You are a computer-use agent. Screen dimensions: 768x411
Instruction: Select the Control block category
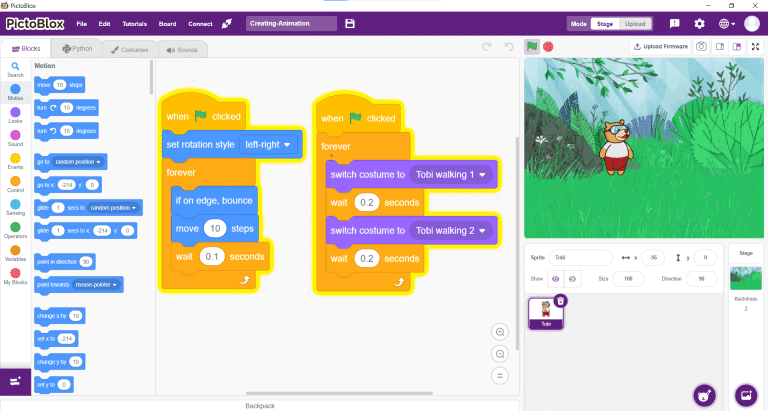15,184
